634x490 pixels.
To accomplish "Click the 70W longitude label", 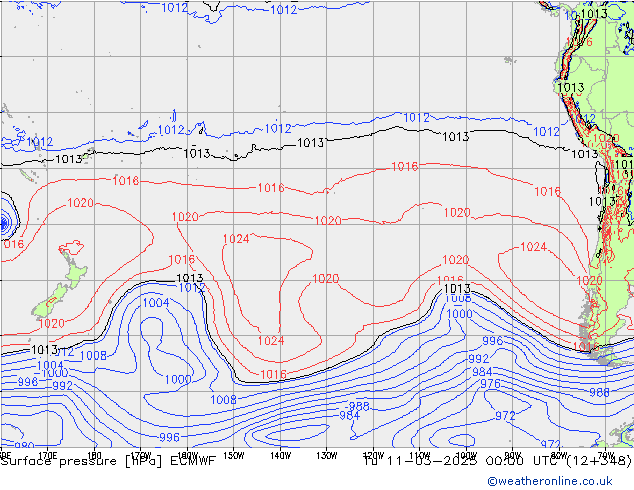I will 606,456.
